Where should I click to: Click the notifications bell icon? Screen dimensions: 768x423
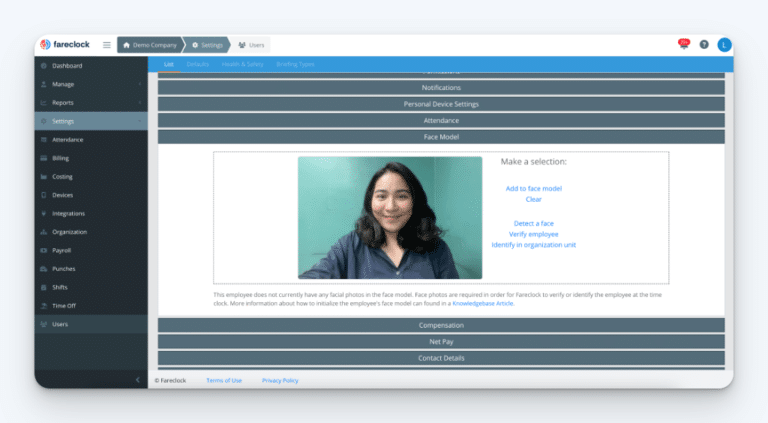684,45
